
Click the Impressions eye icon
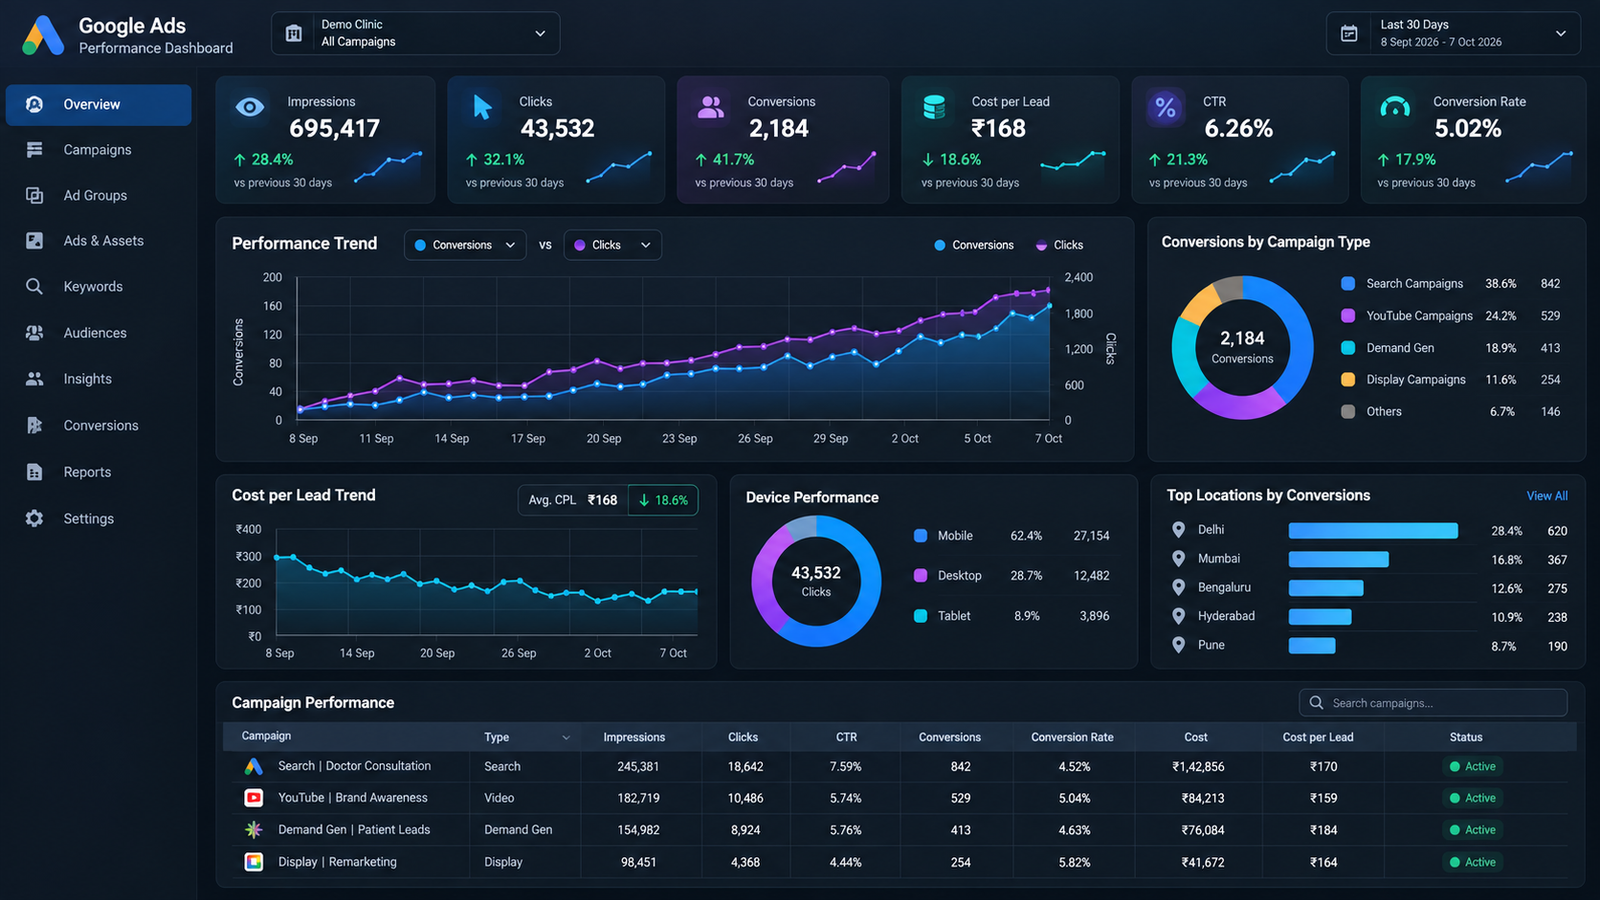tap(250, 107)
